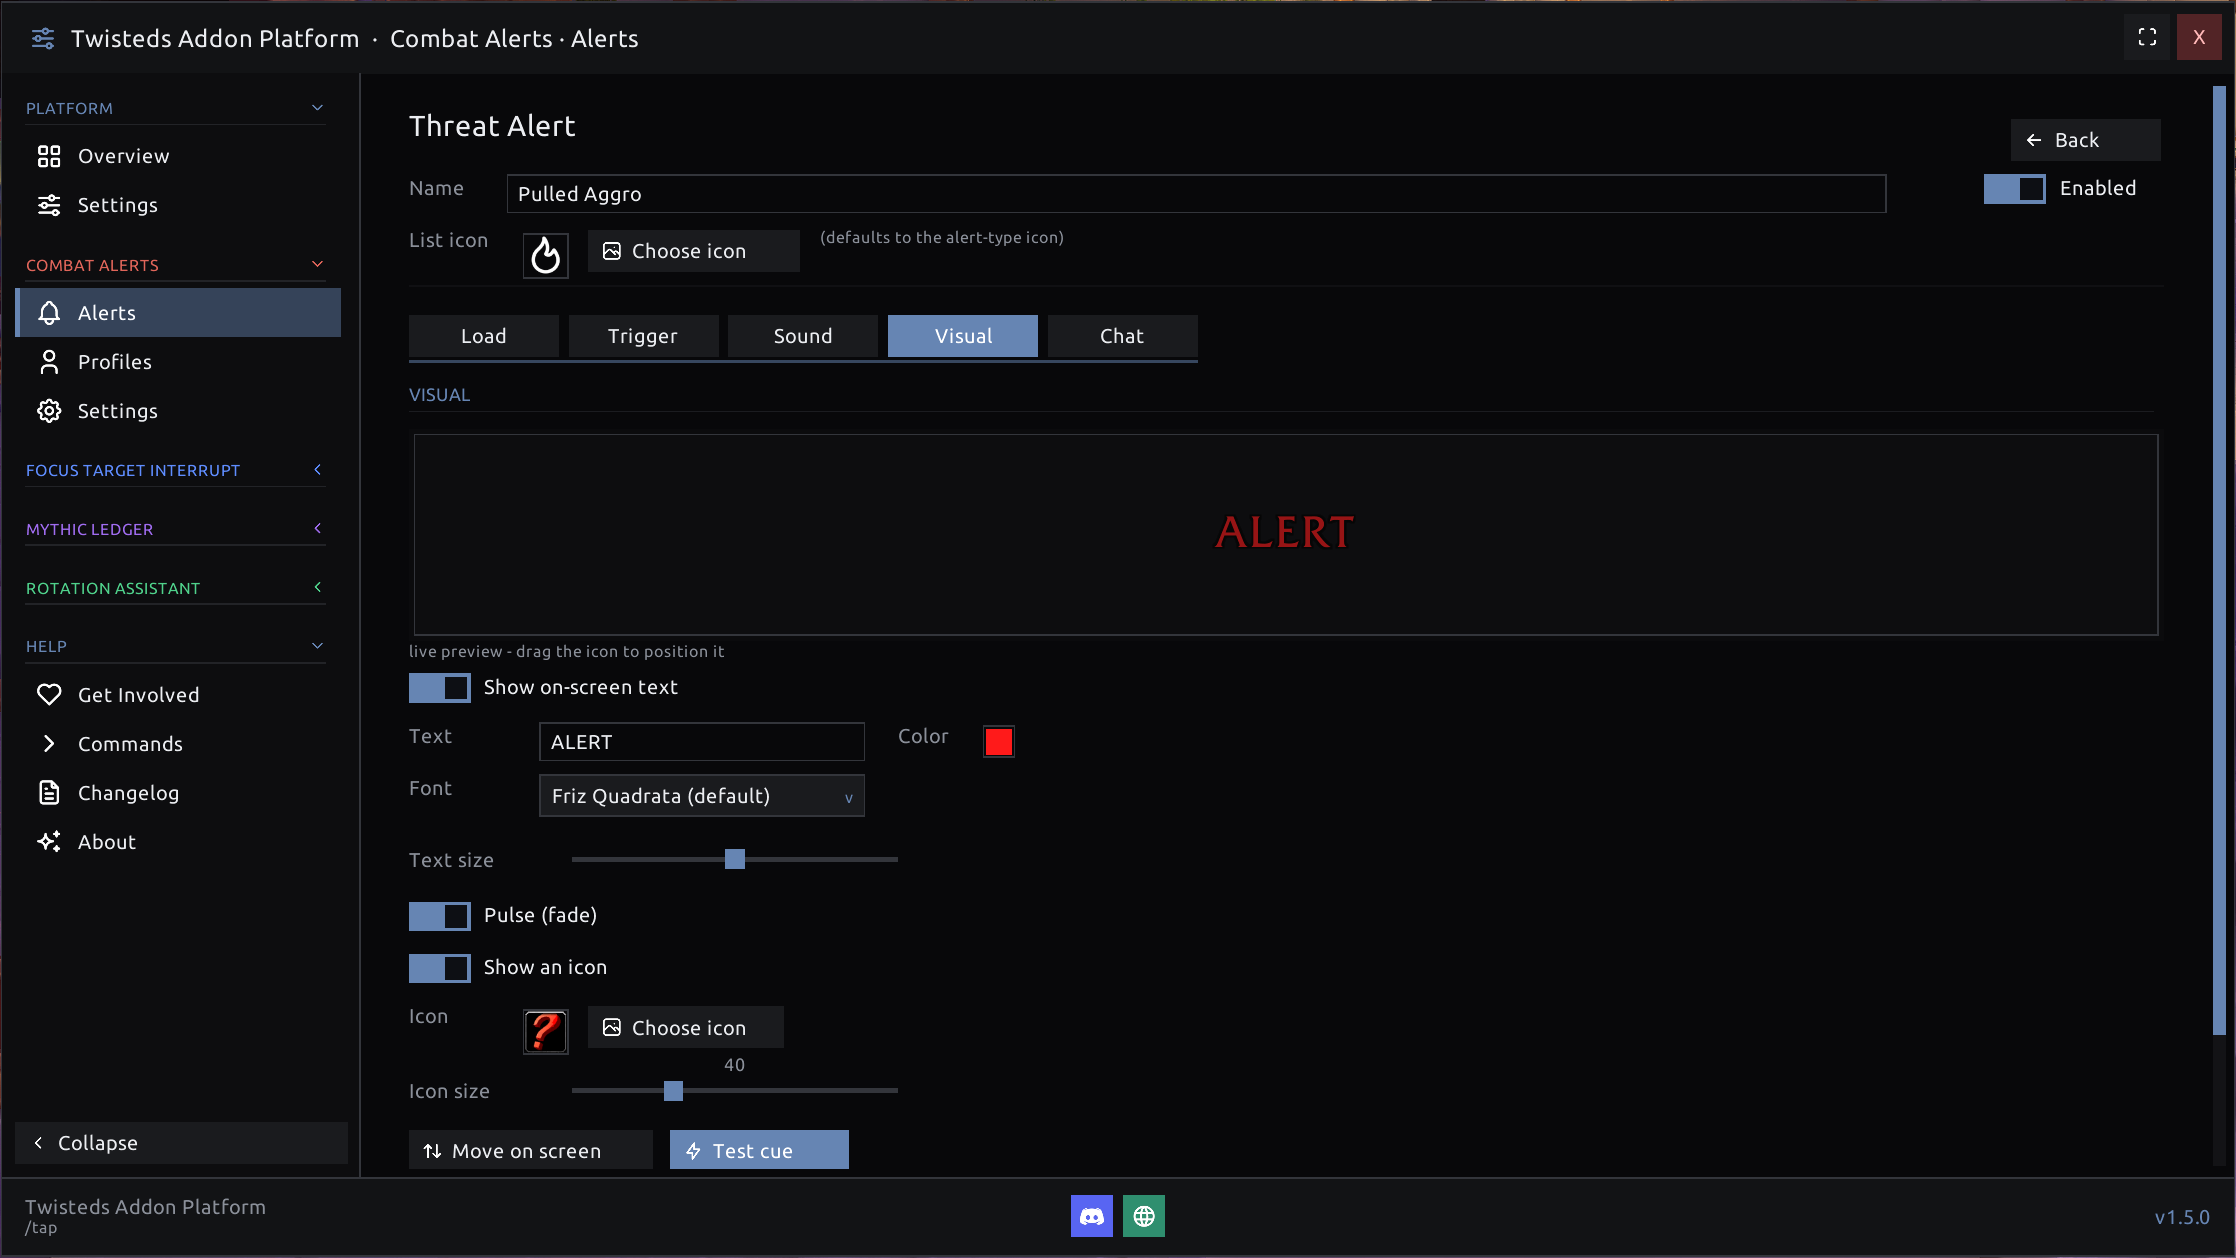Go Back to the alerts list
2236x1258 pixels.
pos(2085,140)
